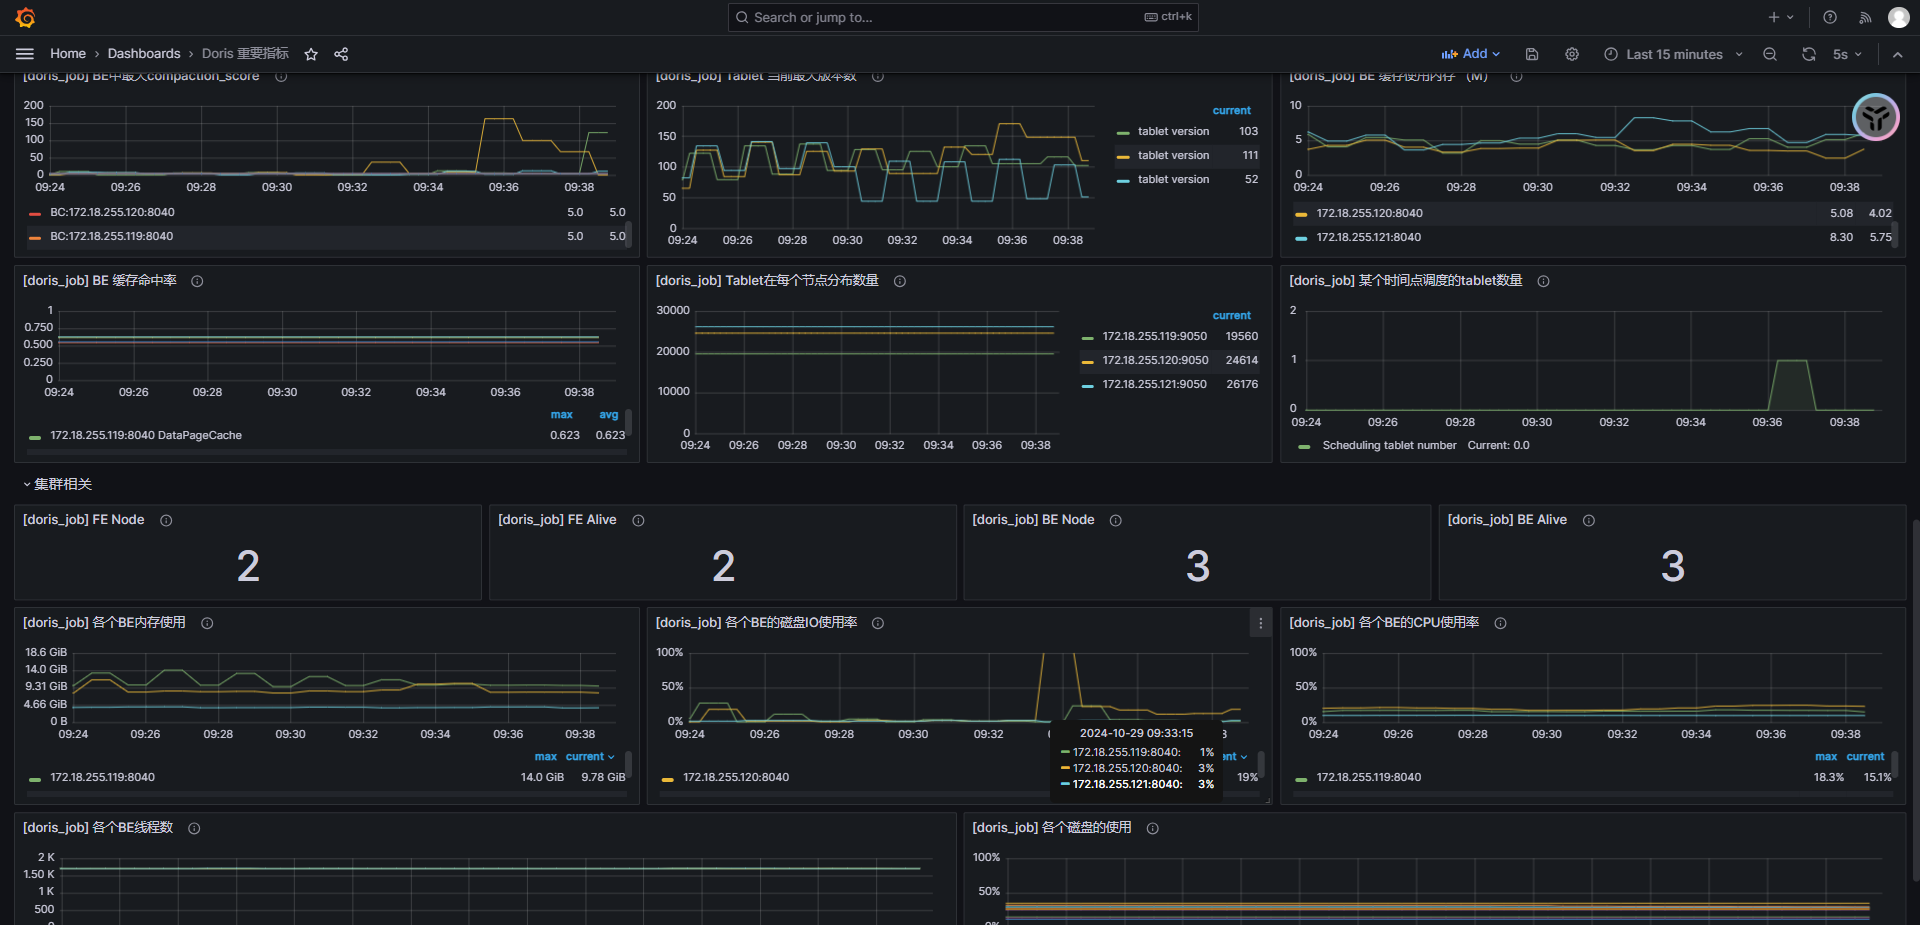The width and height of the screenshot is (1920, 925).
Task: Click the page vertical scrollbar
Action: (x=1915, y=700)
